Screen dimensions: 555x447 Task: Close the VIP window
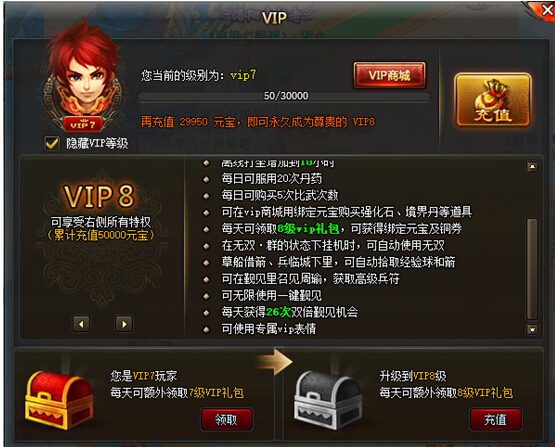547,10
